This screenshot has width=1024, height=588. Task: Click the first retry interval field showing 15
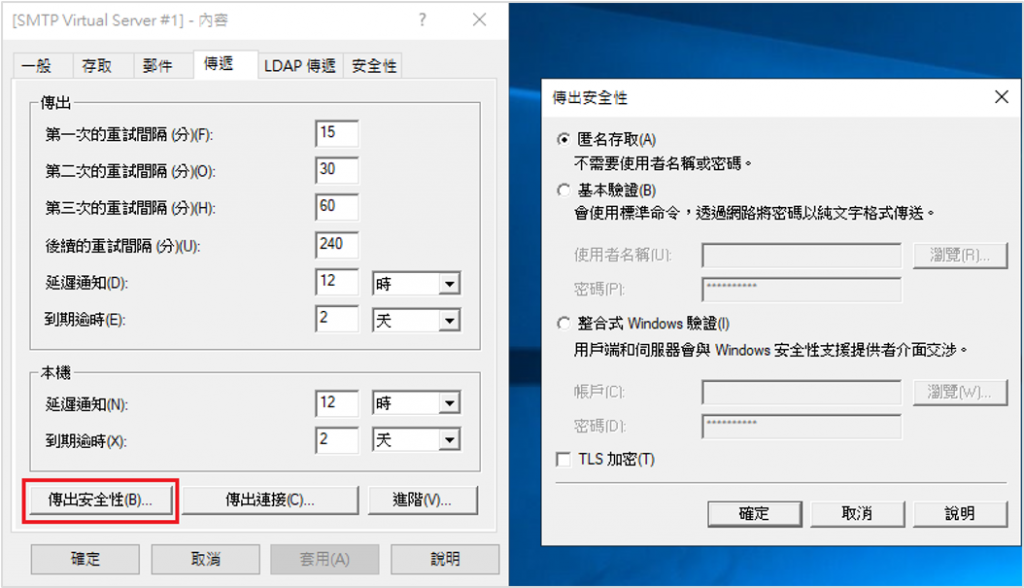[x=337, y=133]
